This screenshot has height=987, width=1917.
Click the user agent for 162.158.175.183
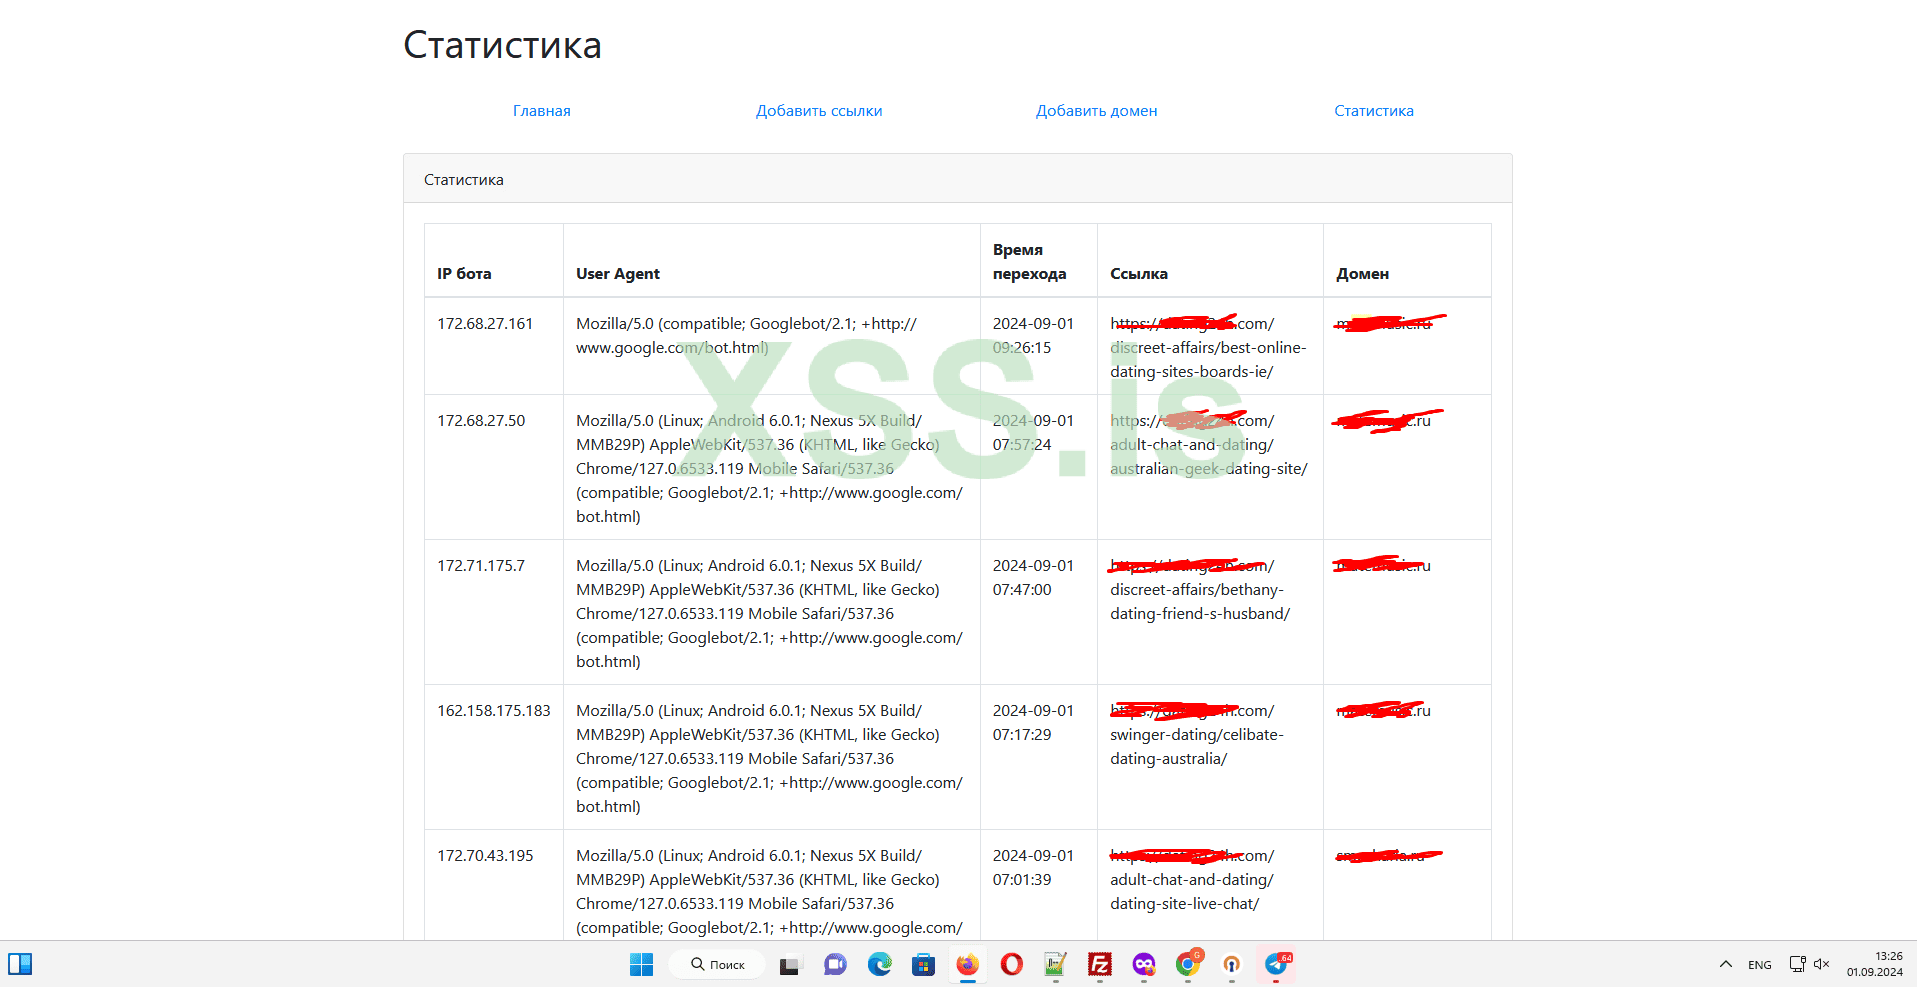[x=770, y=759]
